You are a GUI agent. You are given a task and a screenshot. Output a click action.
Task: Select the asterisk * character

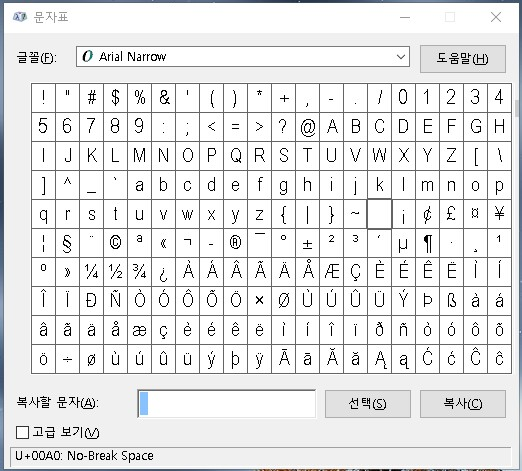point(259,98)
